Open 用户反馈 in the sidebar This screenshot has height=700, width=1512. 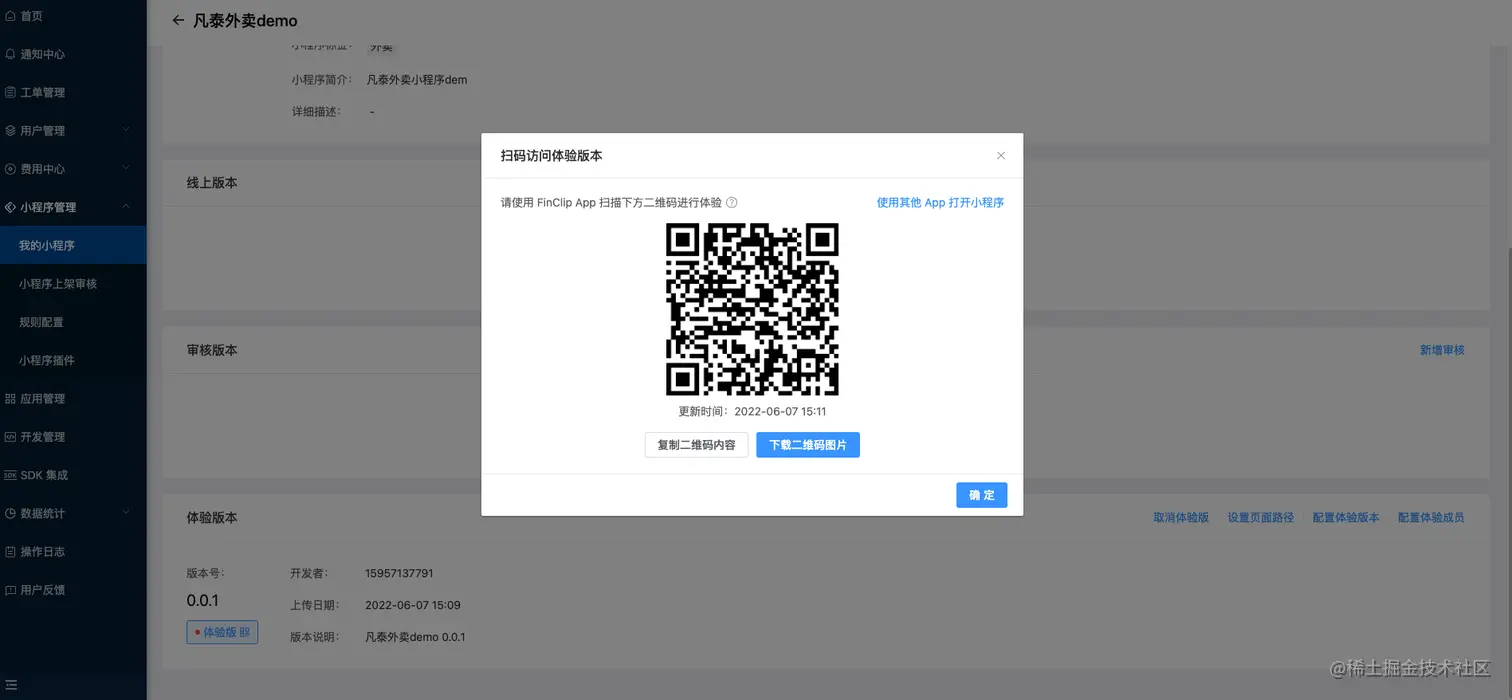73,590
